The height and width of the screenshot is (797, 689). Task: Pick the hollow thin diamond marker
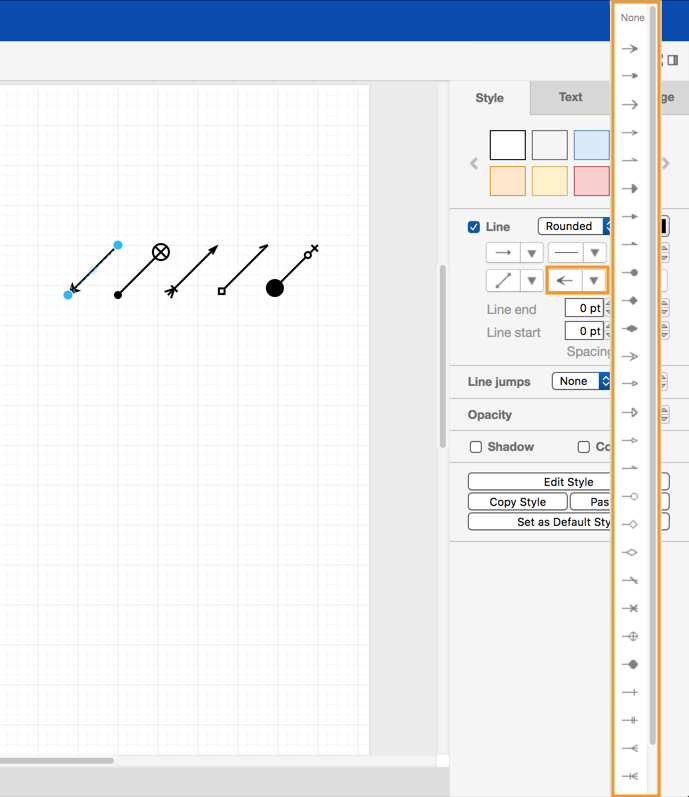click(x=631, y=553)
